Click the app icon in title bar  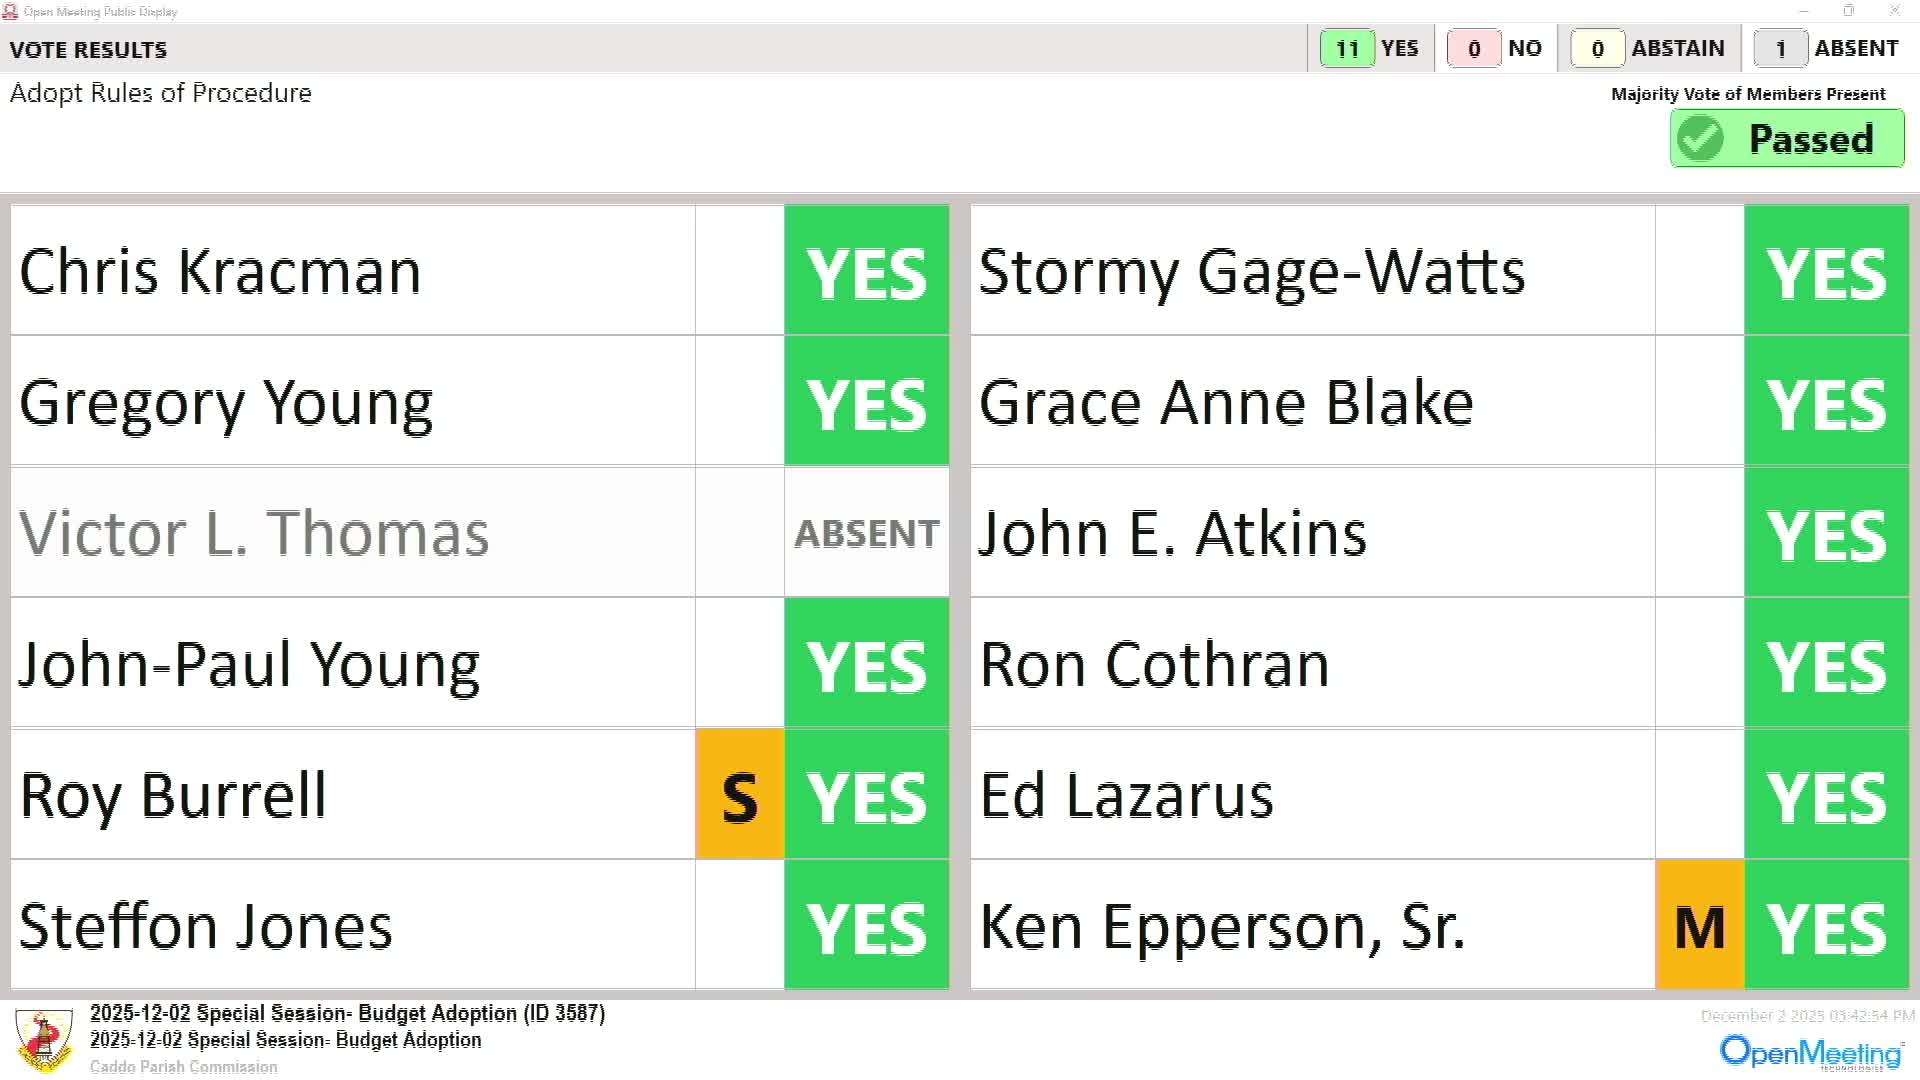pos(11,11)
